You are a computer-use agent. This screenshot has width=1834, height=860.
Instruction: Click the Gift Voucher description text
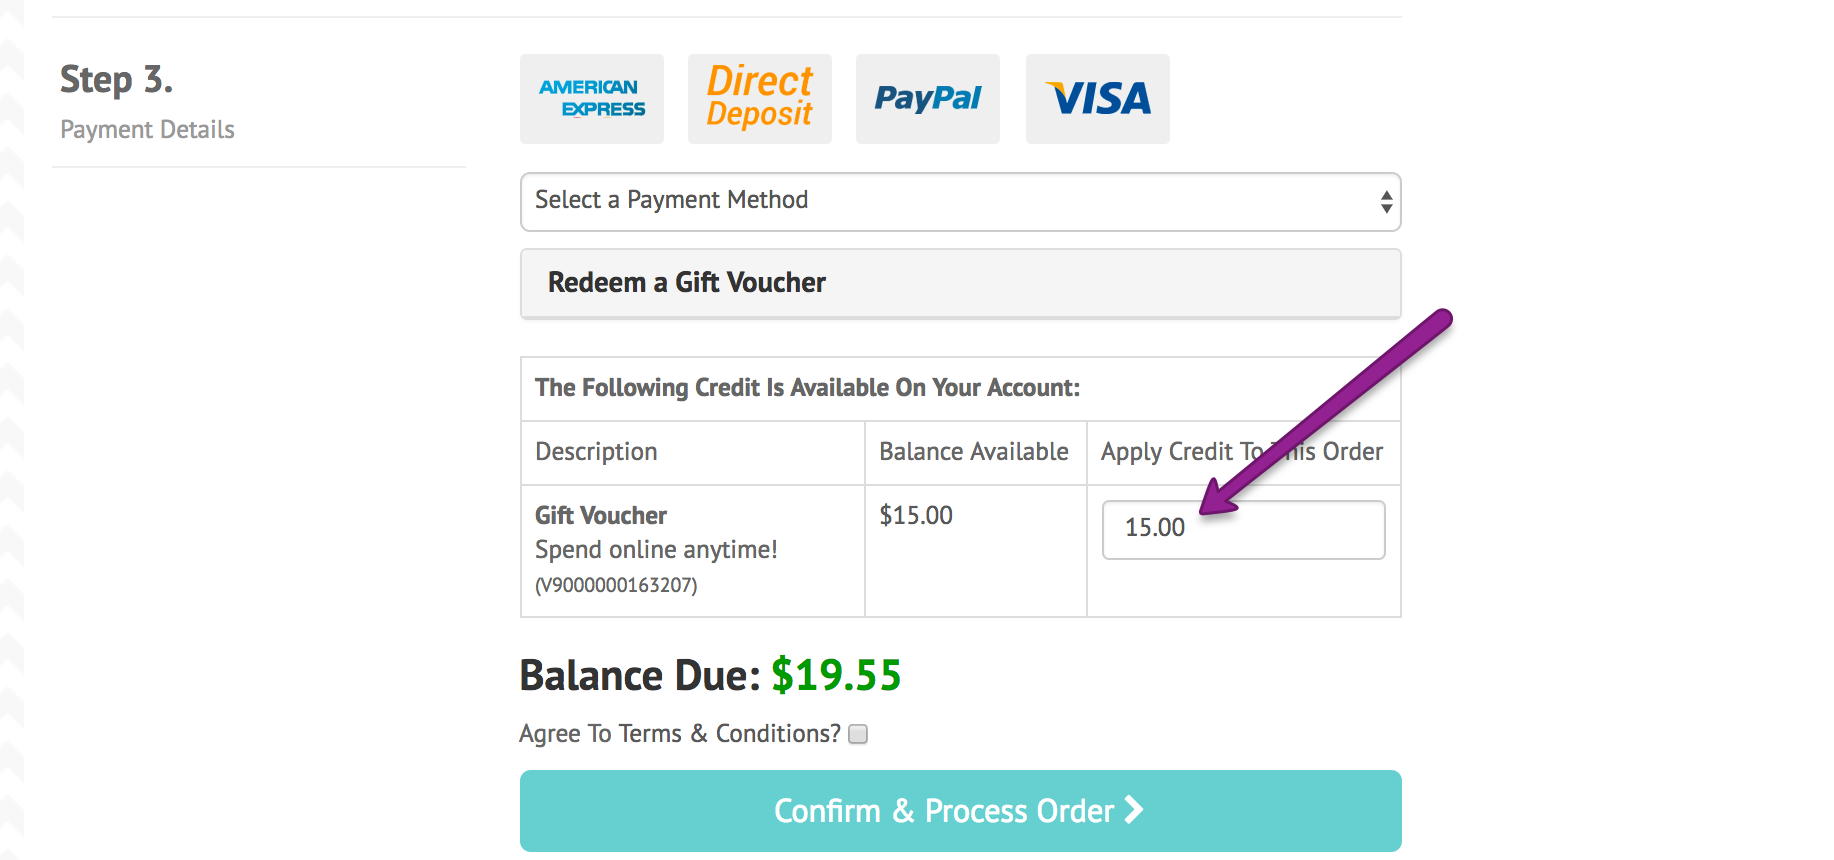tap(601, 515)
